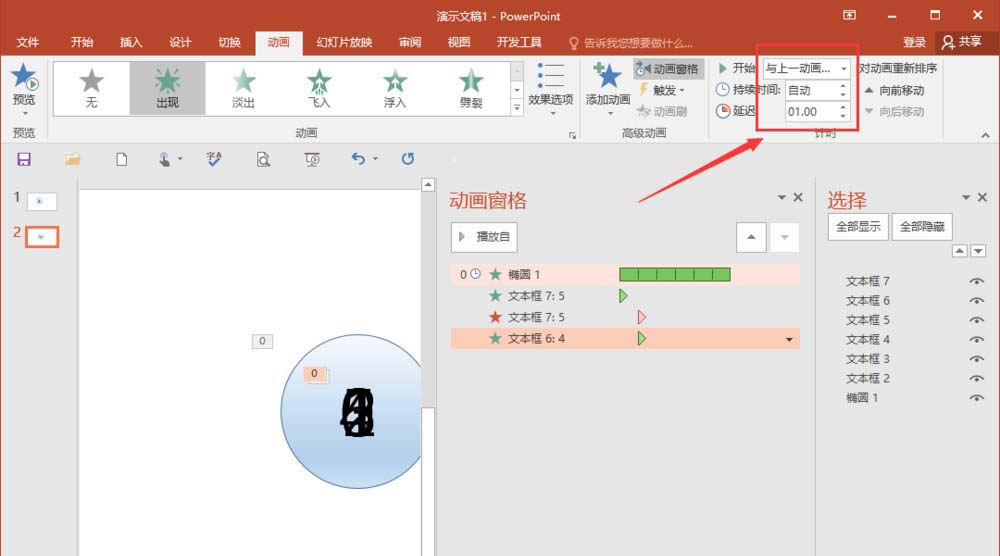The width and height of the screenshot is (1000, 556).
Task: Click the Preview animation star icon
Action: 24,77
